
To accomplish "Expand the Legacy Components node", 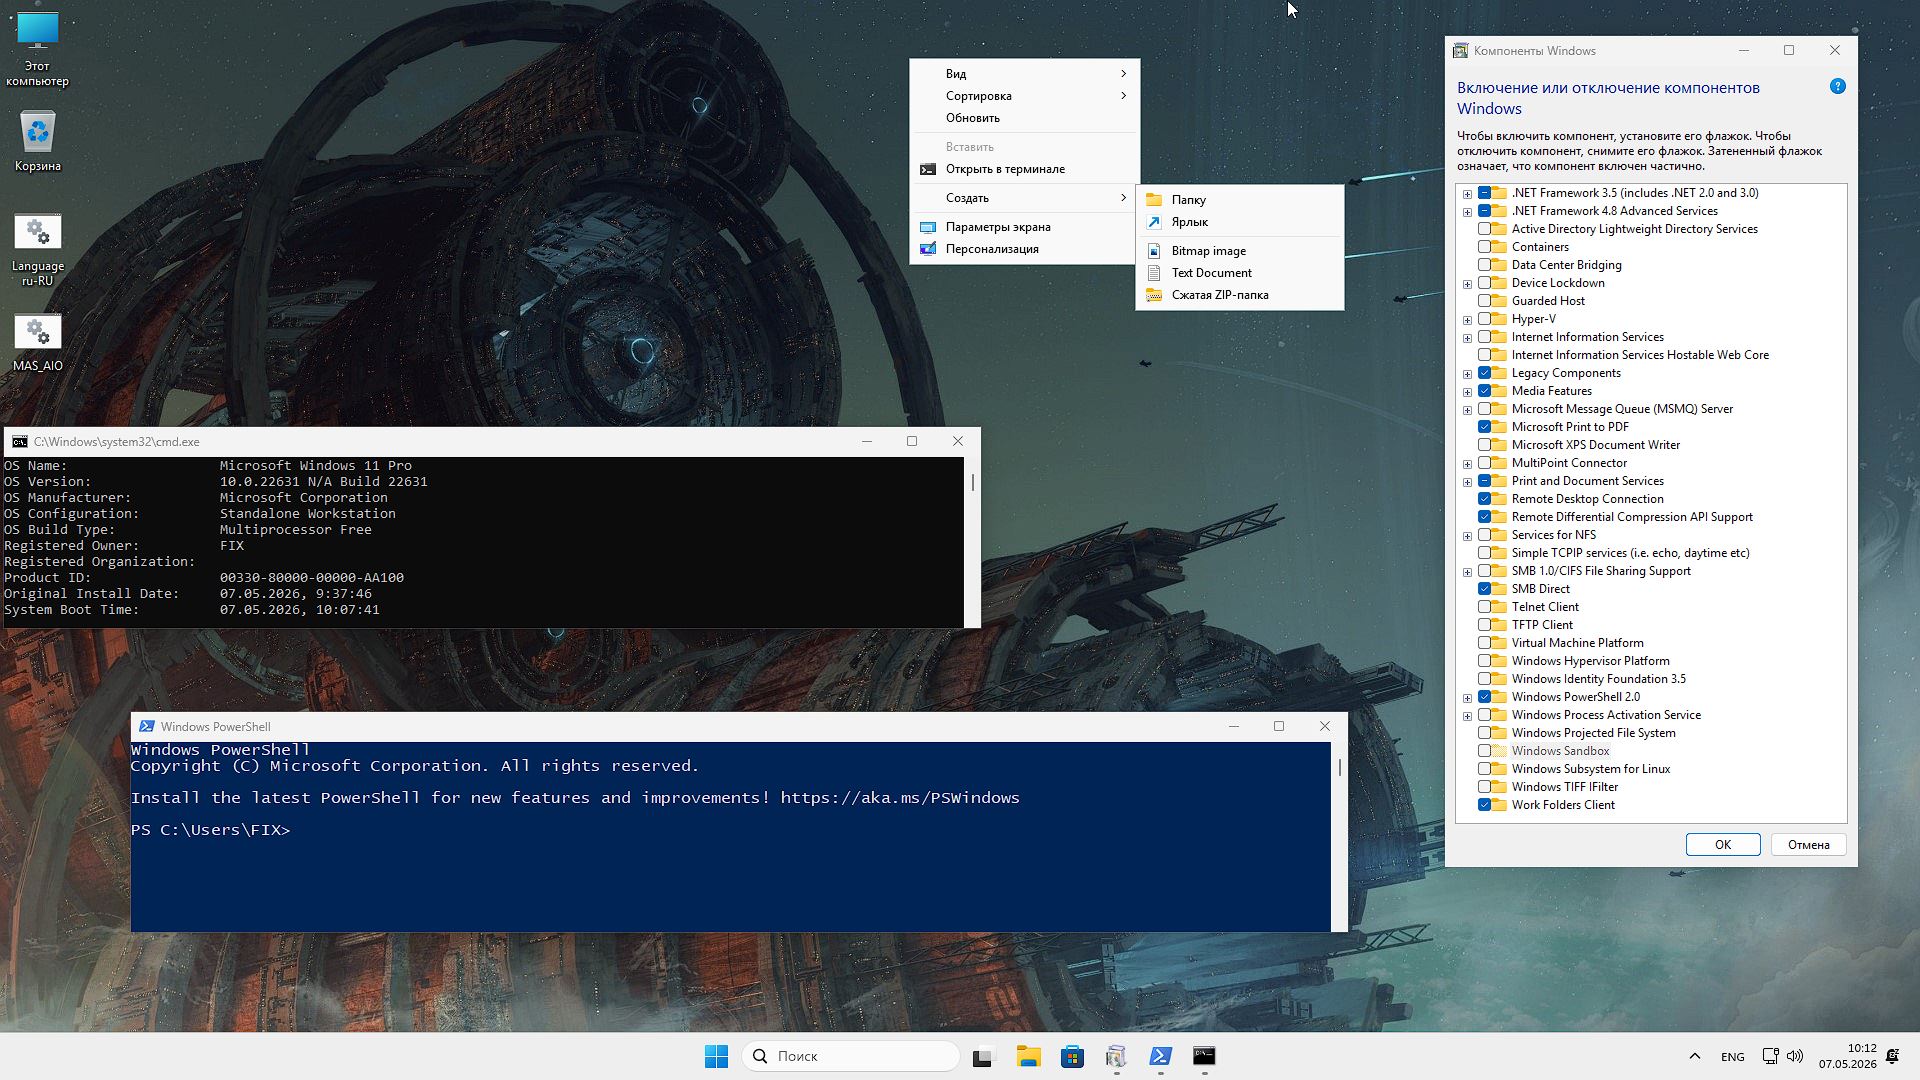I will (1467, 374).
